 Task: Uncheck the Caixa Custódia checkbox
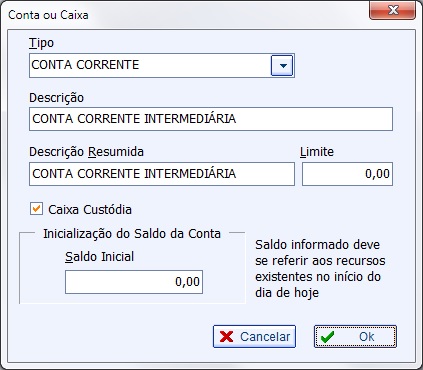click(36, 209)
